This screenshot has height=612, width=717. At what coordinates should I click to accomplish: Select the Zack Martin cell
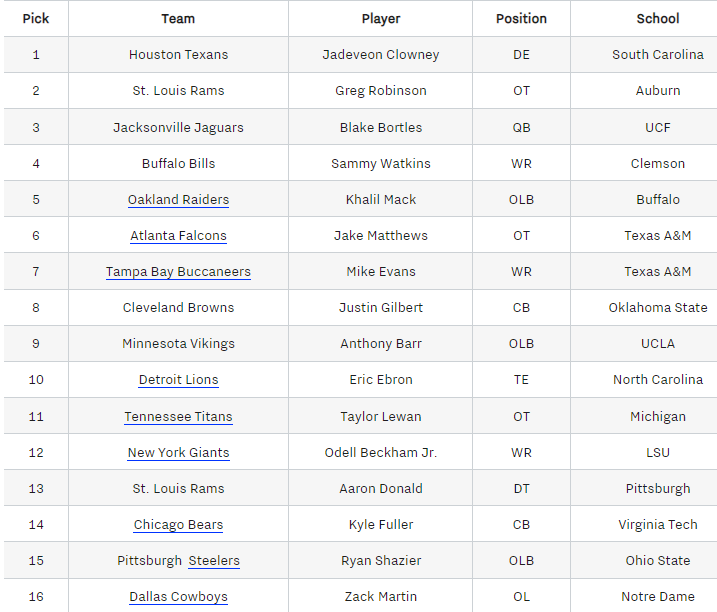(x=380, y=596)
